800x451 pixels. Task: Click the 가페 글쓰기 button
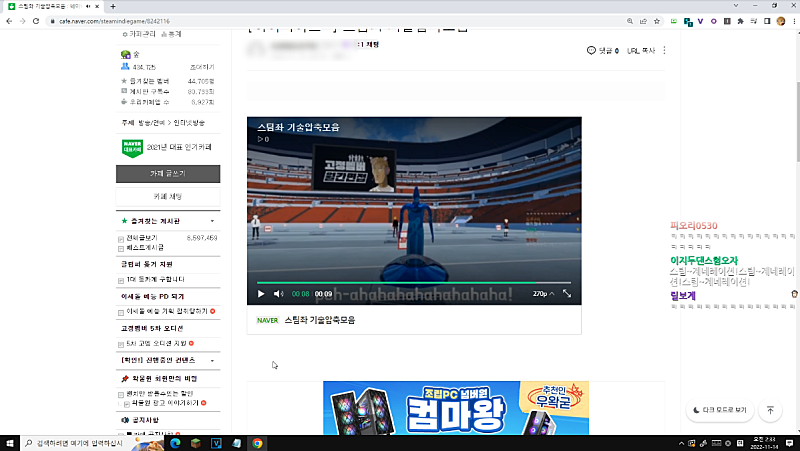(169, 173)
